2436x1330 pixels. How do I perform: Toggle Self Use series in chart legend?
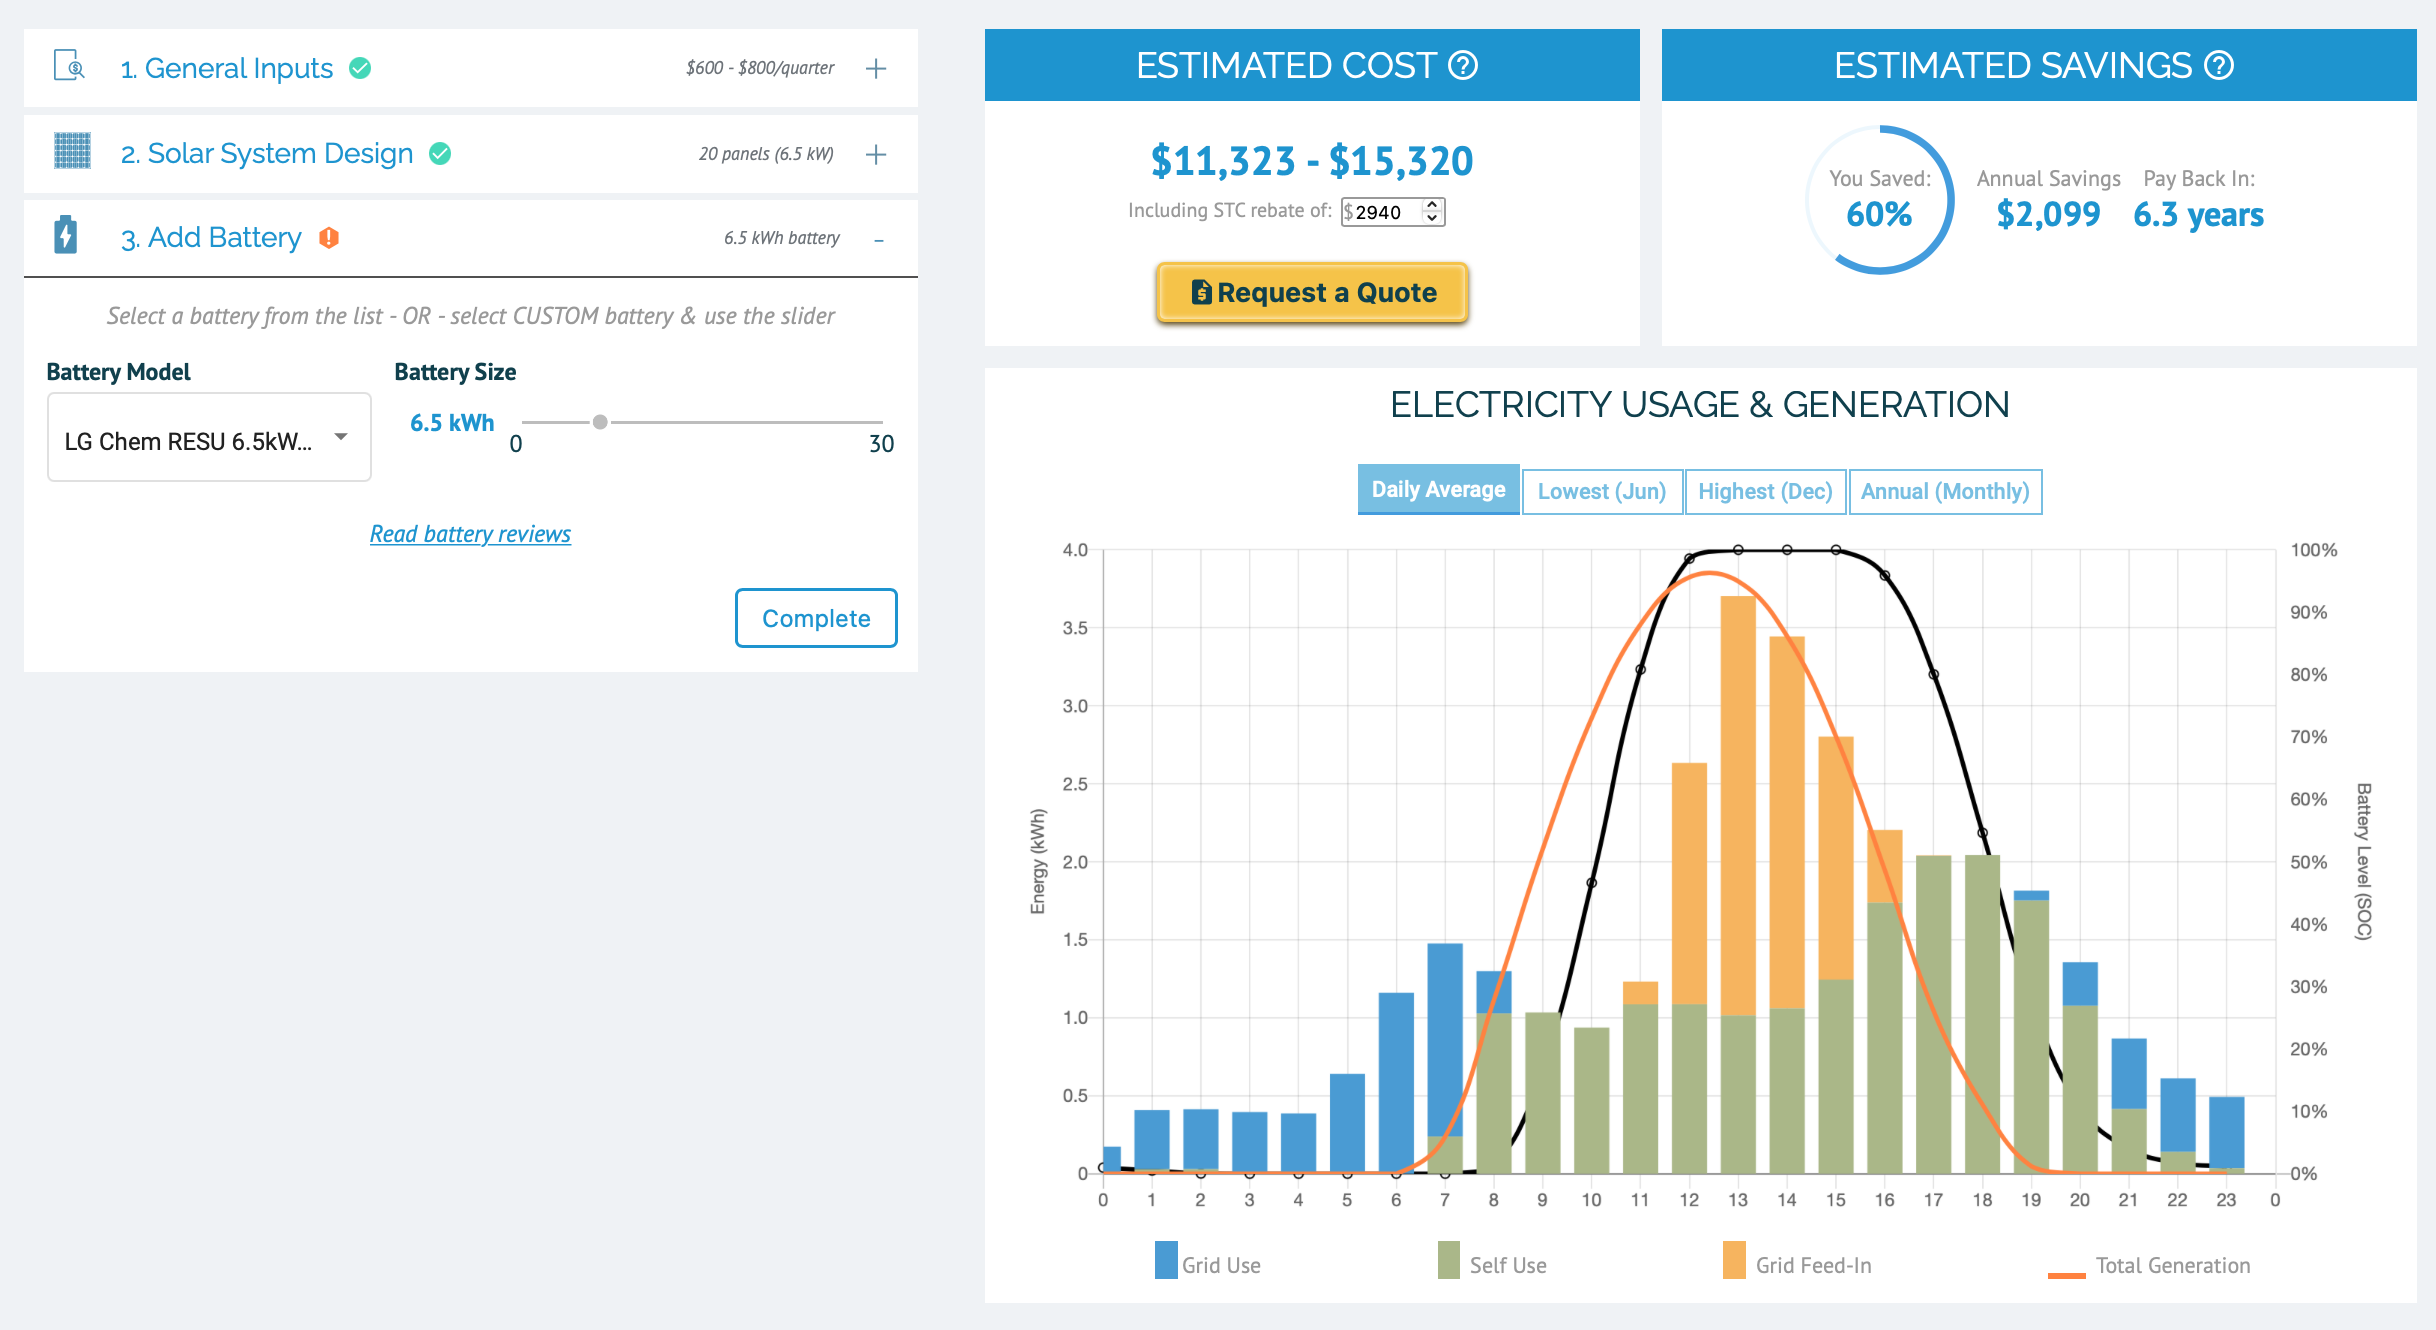1493,1262
